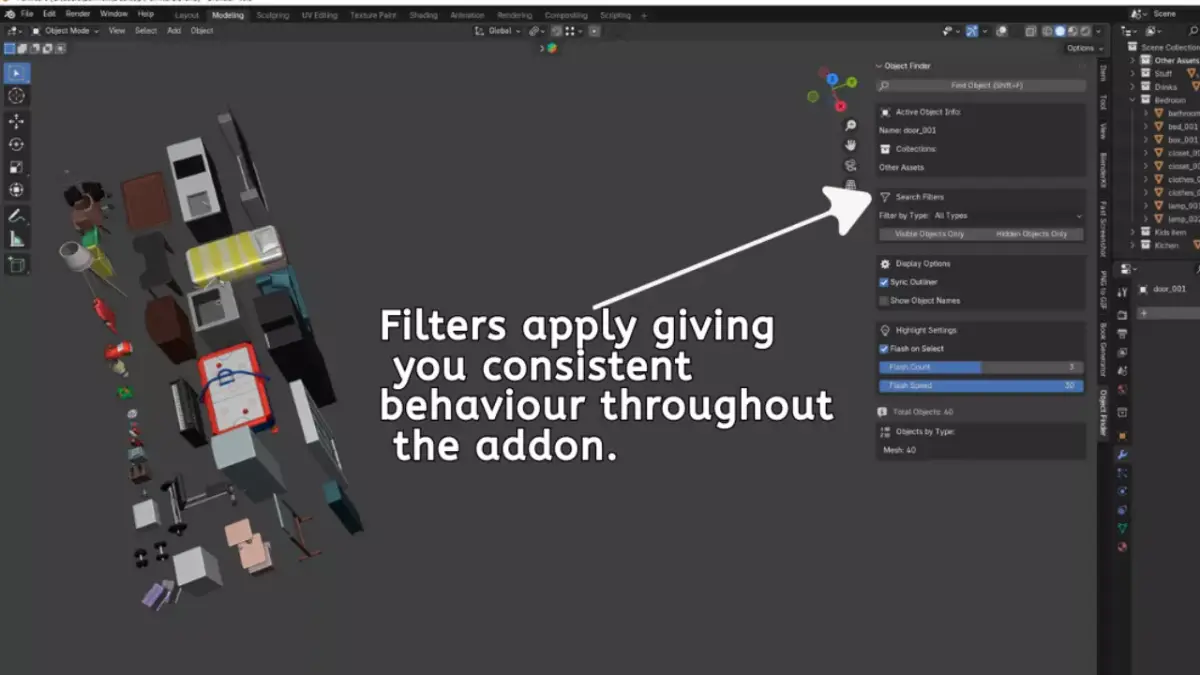Image resolution: width=1200 pixels, height=675 pixels.
Task: Select the Annotate tool
Action: [17, 216]
